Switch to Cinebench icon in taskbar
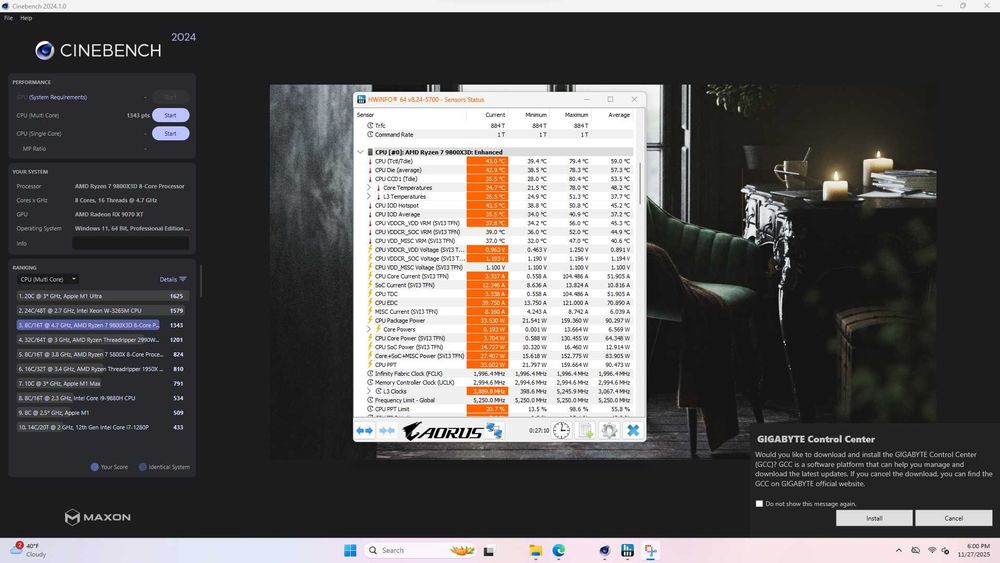 tap(605, 550)
